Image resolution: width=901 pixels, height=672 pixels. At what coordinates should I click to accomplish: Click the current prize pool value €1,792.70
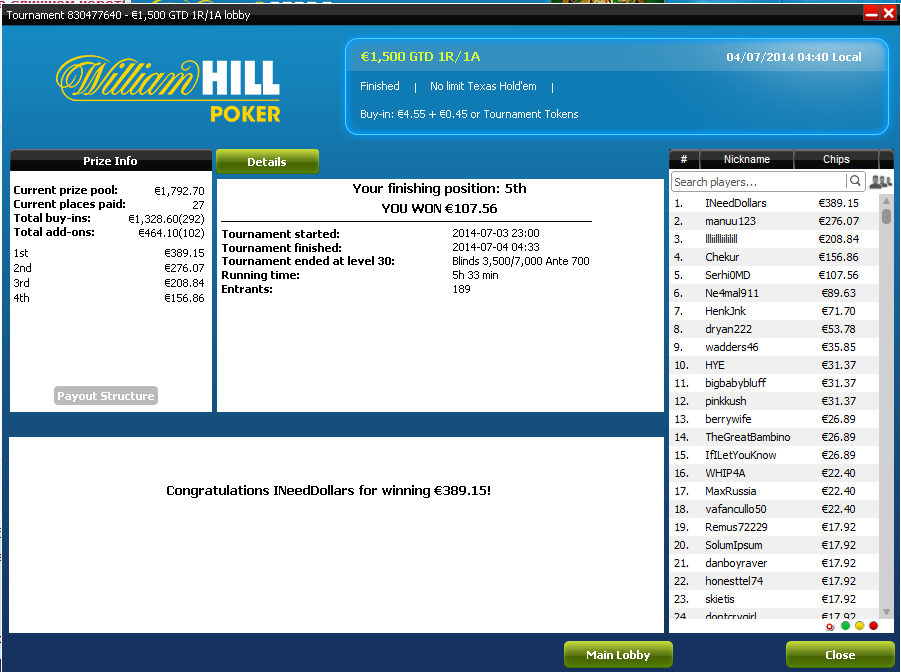[179, 191]
